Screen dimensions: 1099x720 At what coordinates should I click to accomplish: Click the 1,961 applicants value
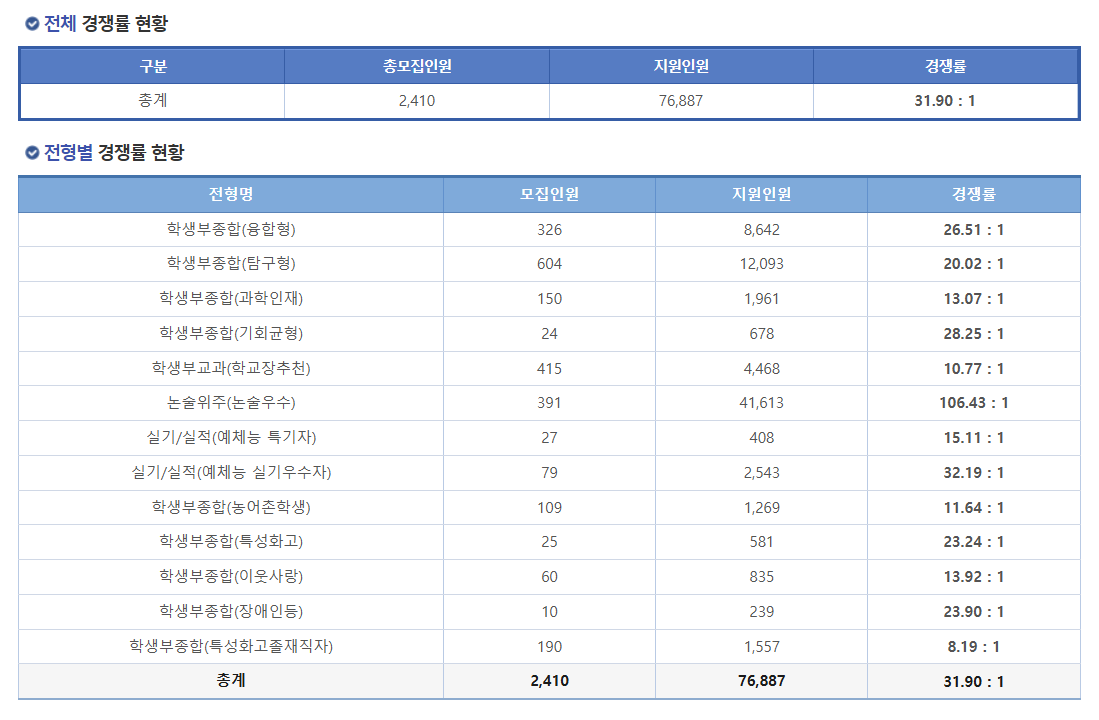click(762, 299)
